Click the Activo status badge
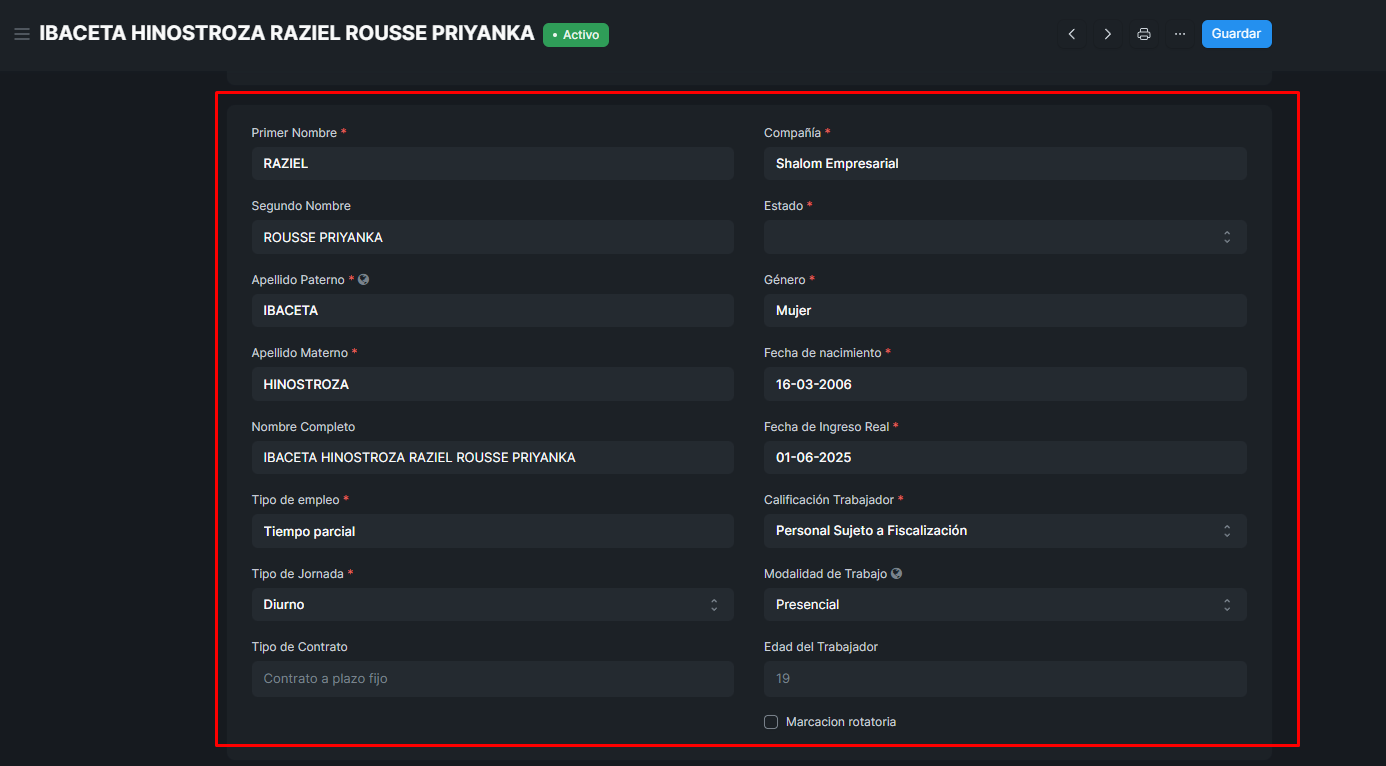Viewport: 1386px width, 766px height. coord(576,35)
